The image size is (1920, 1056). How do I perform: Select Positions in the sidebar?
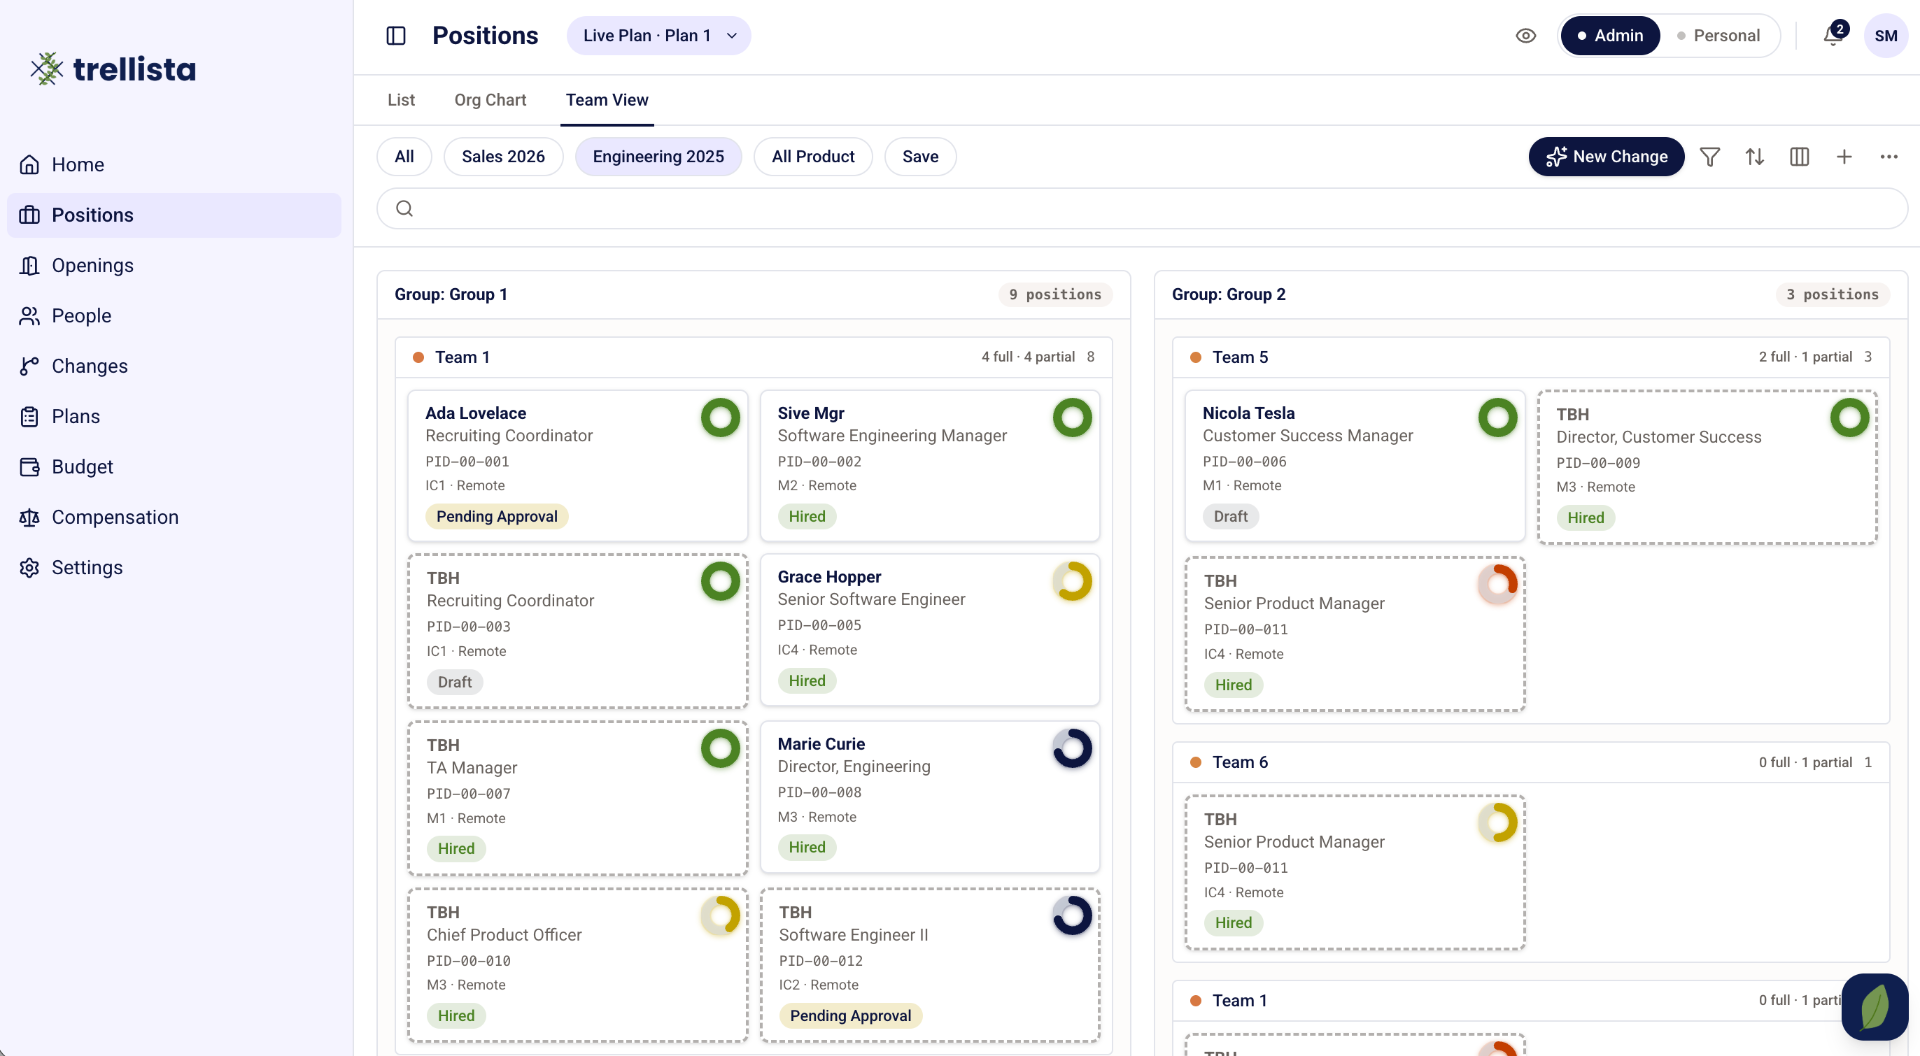coord(174,215)
